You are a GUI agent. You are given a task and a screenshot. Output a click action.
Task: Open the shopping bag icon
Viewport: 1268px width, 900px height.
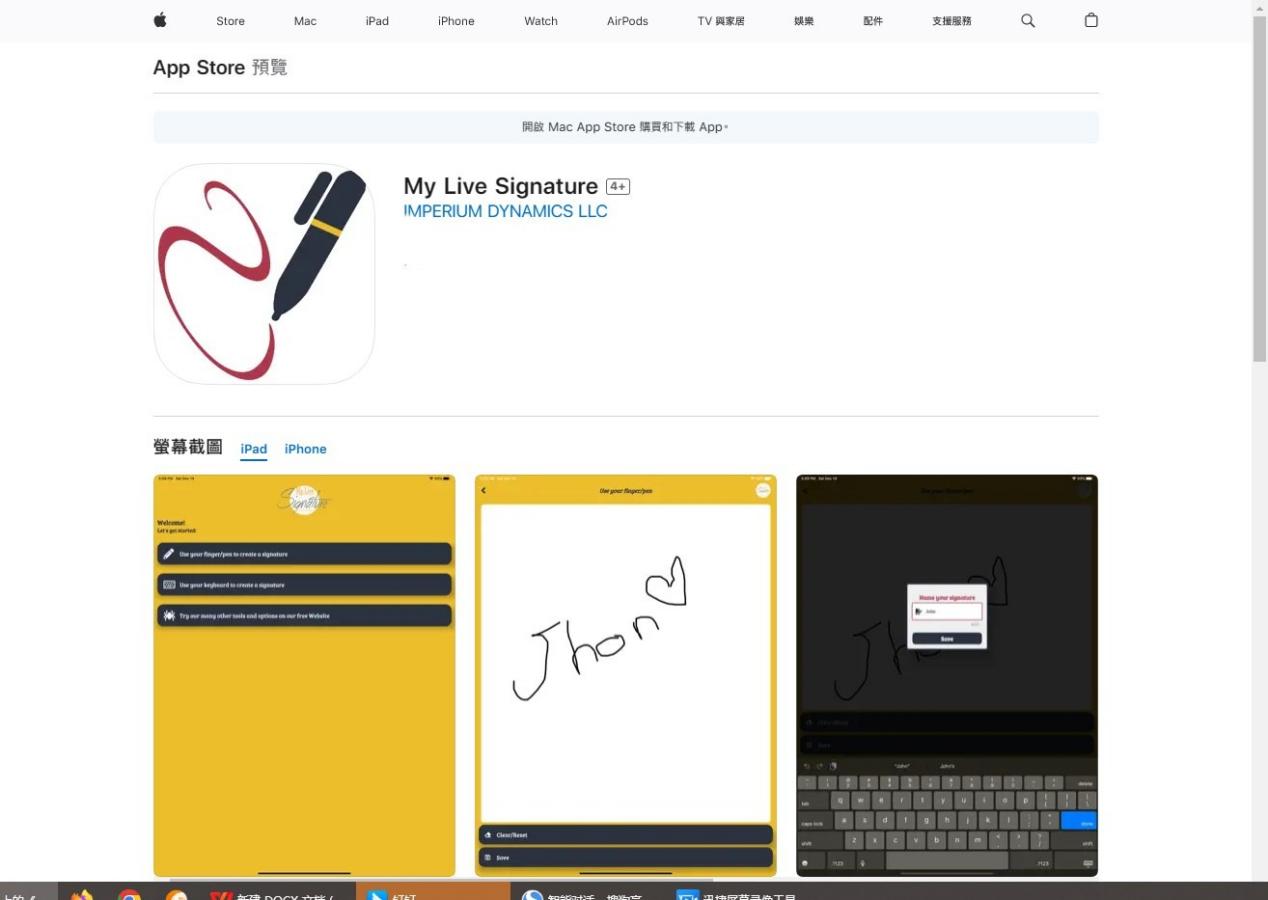(x=1091, y=20)
